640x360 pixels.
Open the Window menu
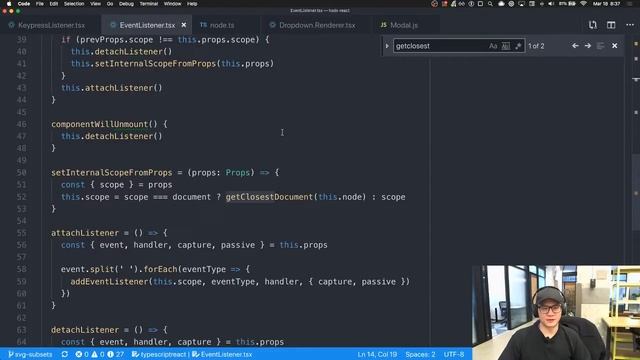[x=172, y=4]
